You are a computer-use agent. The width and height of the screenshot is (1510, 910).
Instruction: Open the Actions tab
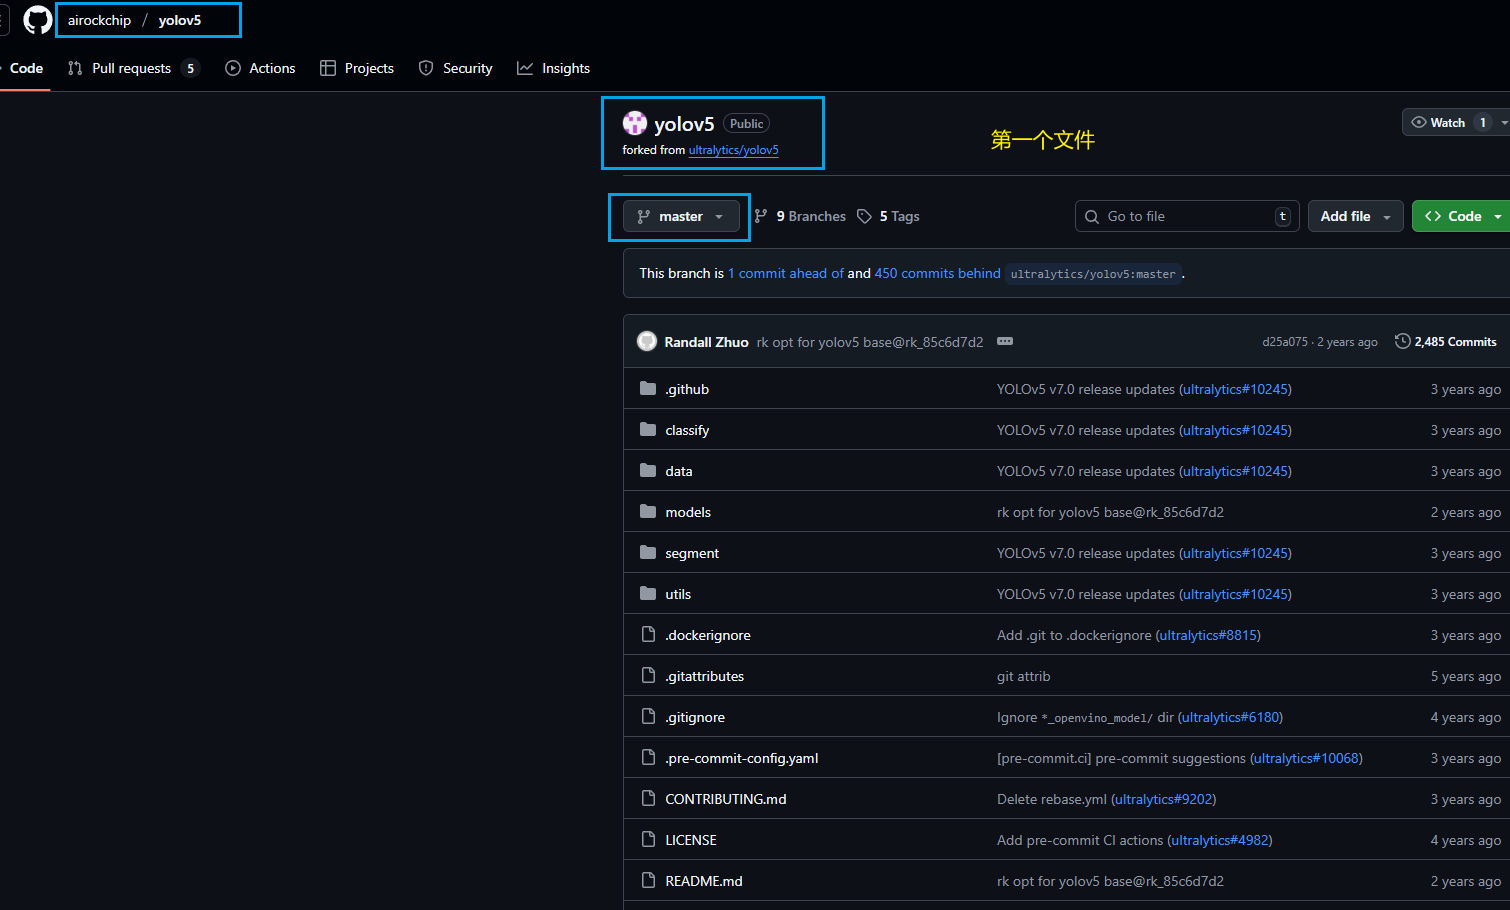(260, 68)
